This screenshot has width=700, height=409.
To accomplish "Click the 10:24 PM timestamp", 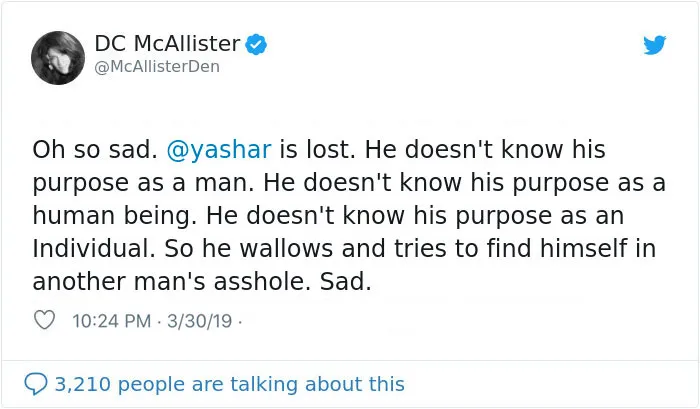I will tap(112, 321).
